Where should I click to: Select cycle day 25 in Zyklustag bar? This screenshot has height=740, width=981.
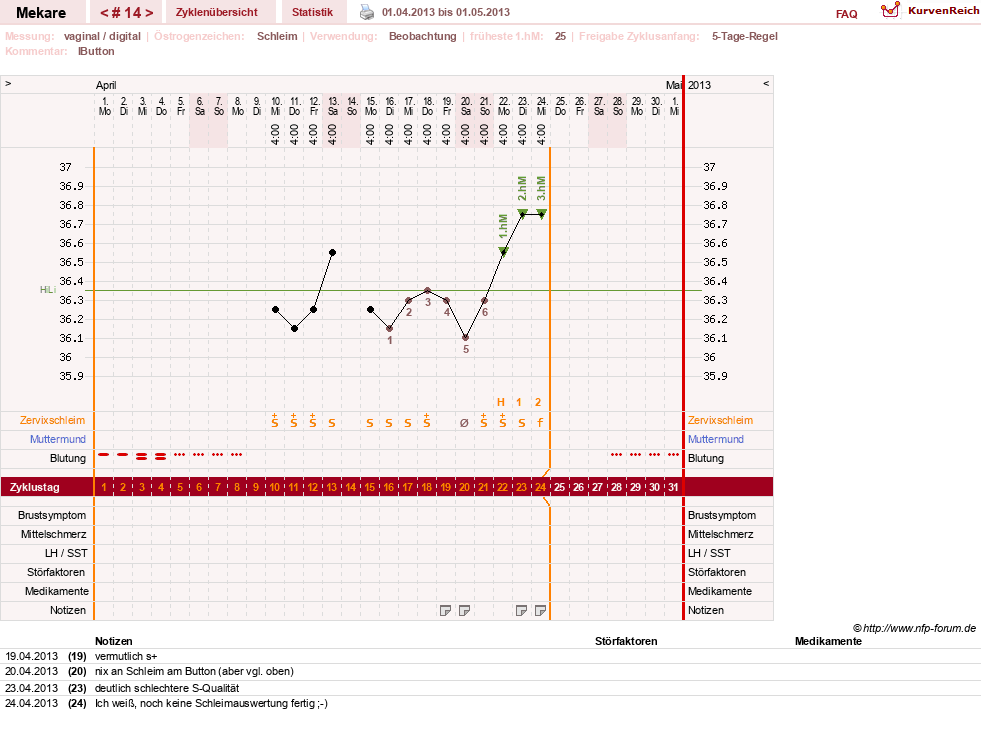[x=559, y=487]
